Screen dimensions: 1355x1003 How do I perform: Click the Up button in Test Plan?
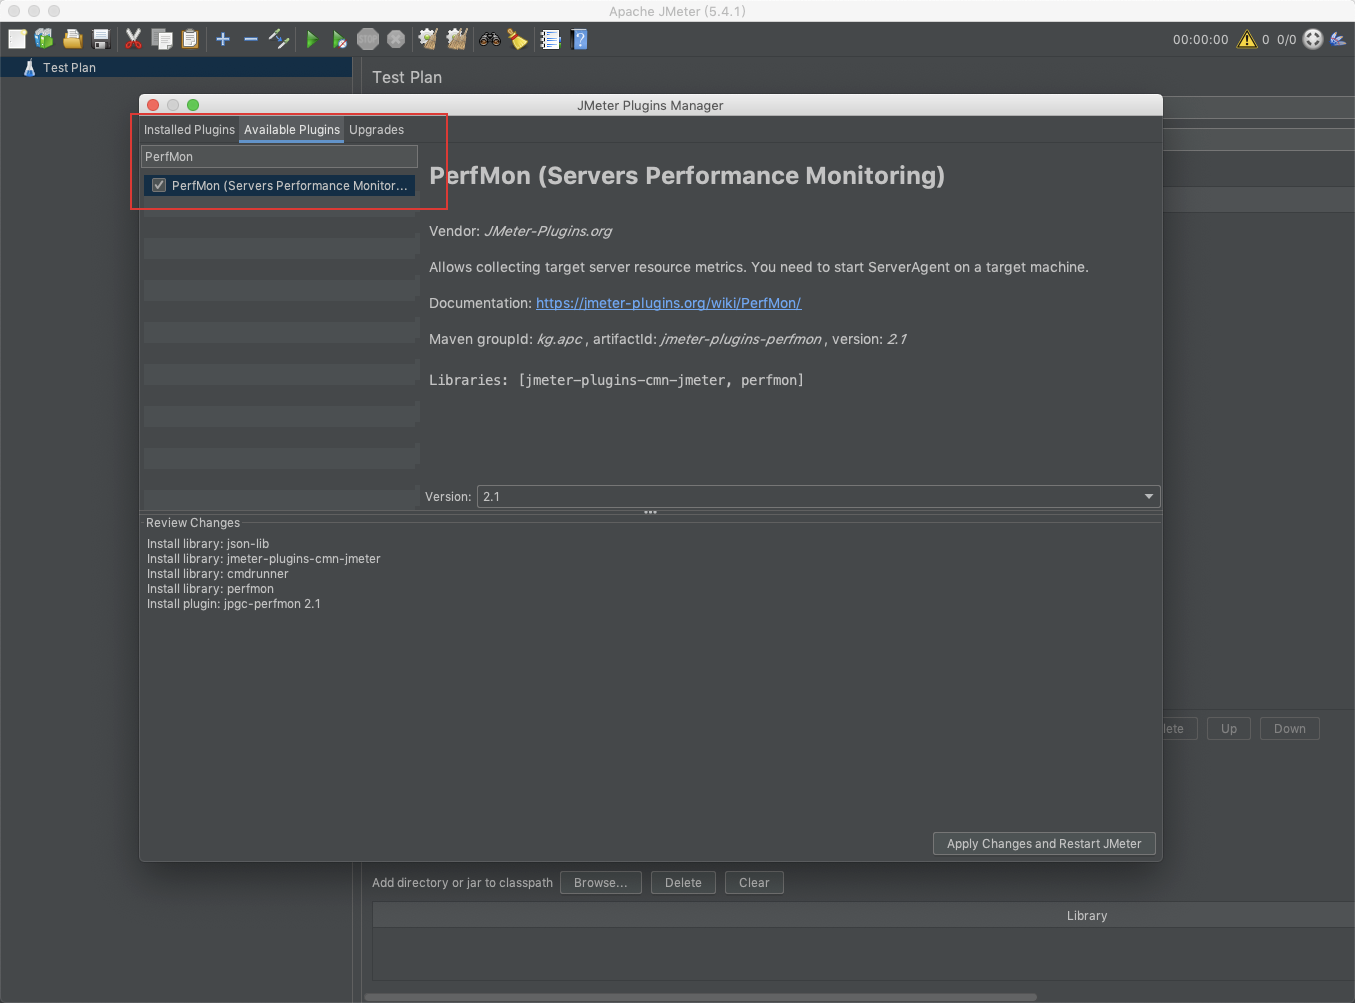pyautogui.click(x=1229, y=729)
